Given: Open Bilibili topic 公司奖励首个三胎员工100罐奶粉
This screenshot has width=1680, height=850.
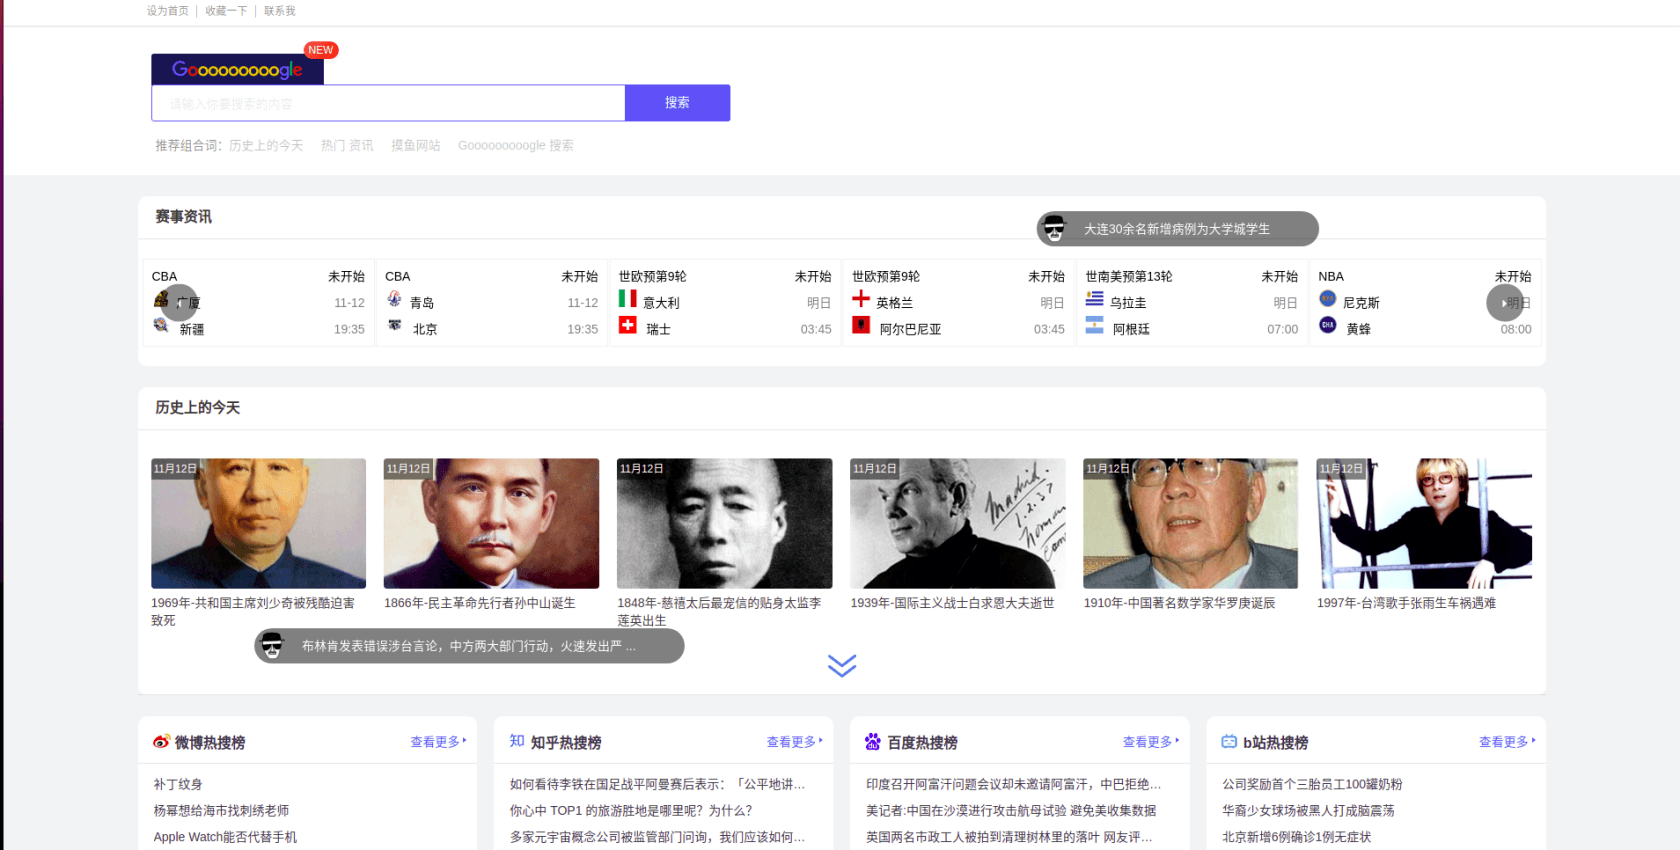Looking at the screenshot, I should [1312, 785].
